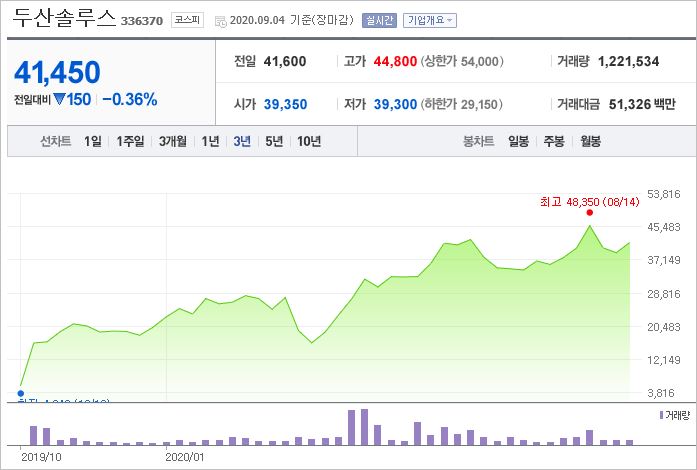The height and width of the screenshot is (470, 697).
Task: Click the 2019/10 x-axis label
Action: point(41,457)
